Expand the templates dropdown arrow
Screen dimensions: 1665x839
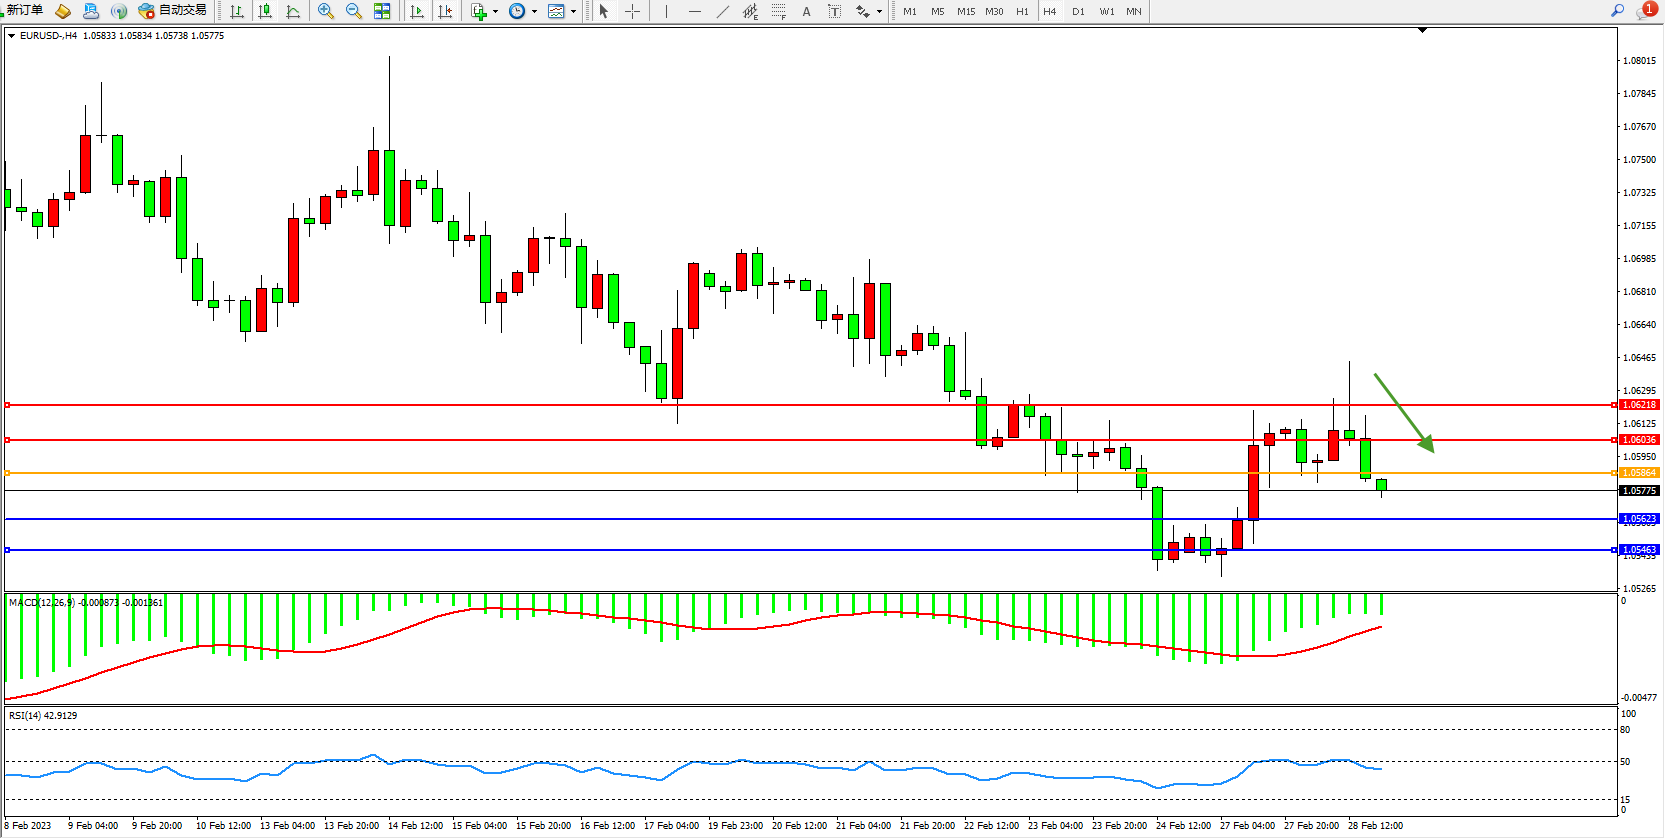pos(573,12)
